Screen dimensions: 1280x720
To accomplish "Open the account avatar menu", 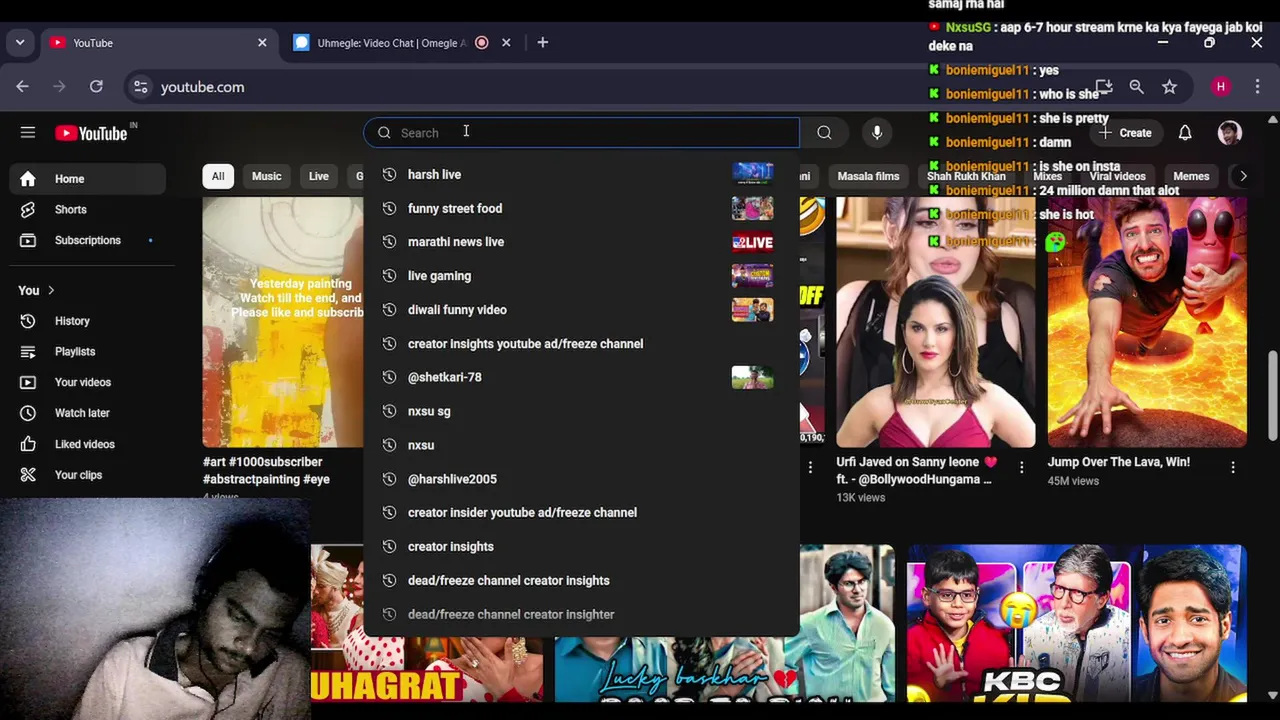I will pos(1230,133).
